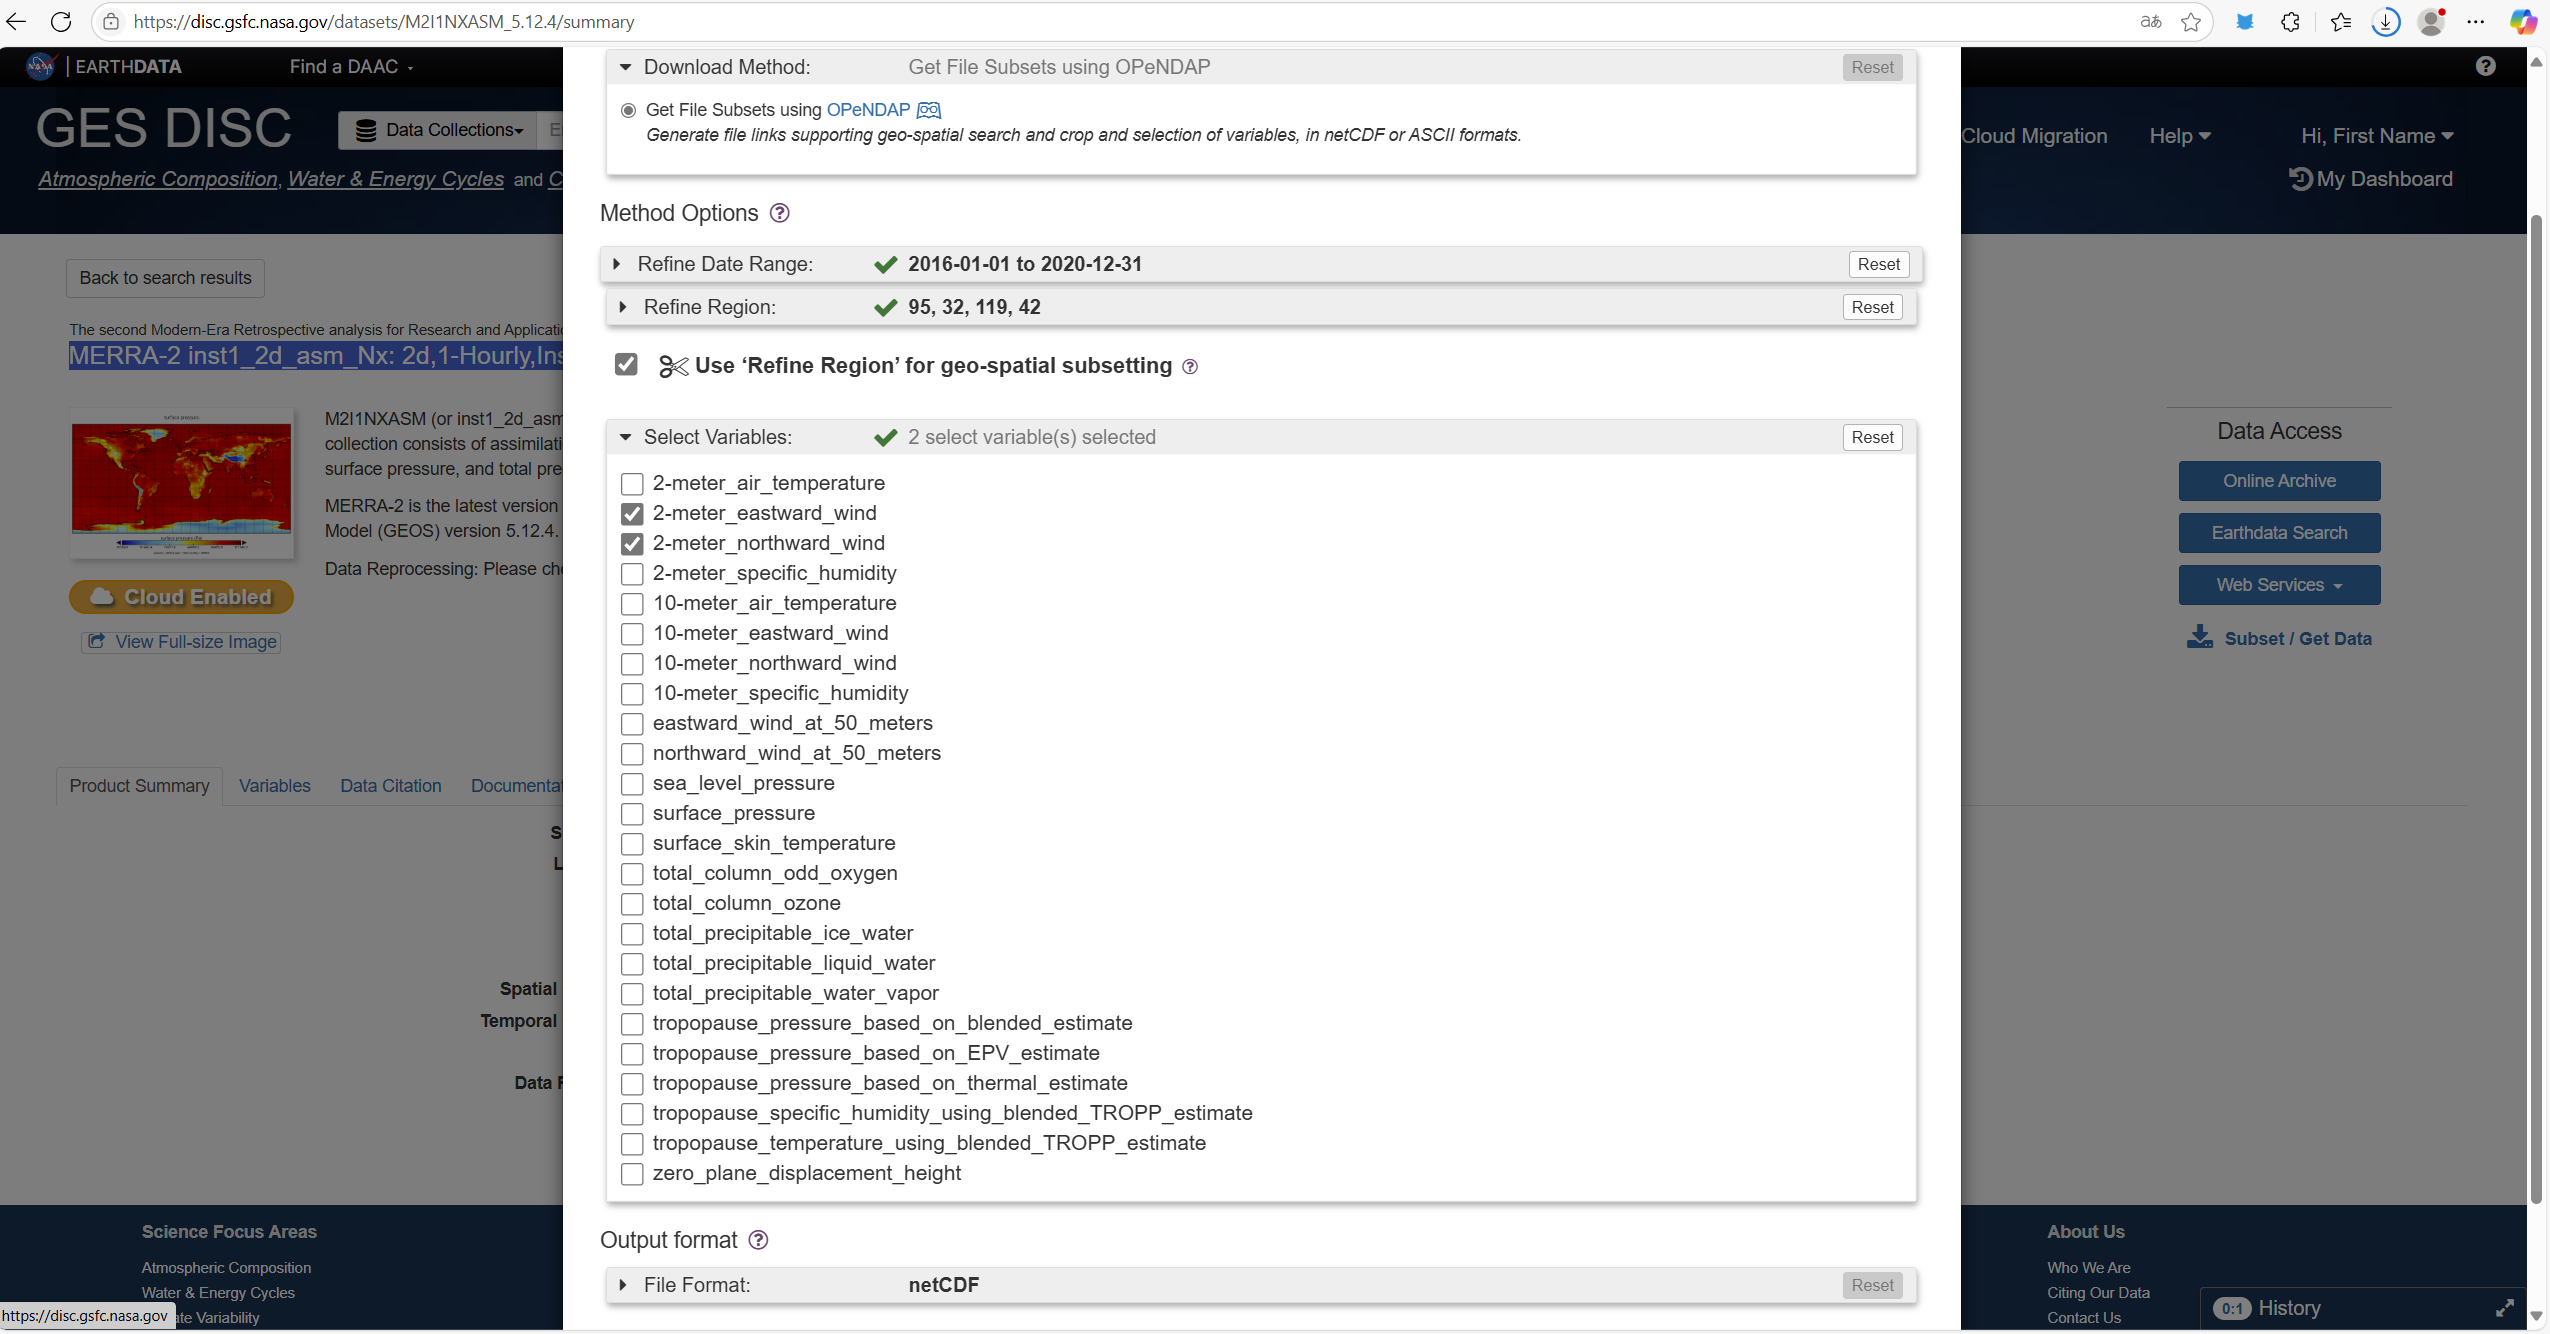Click the Output format help question icon
This screenshot has width=2550, height=1334.
pyautogui.click(x=759, y=1240)
